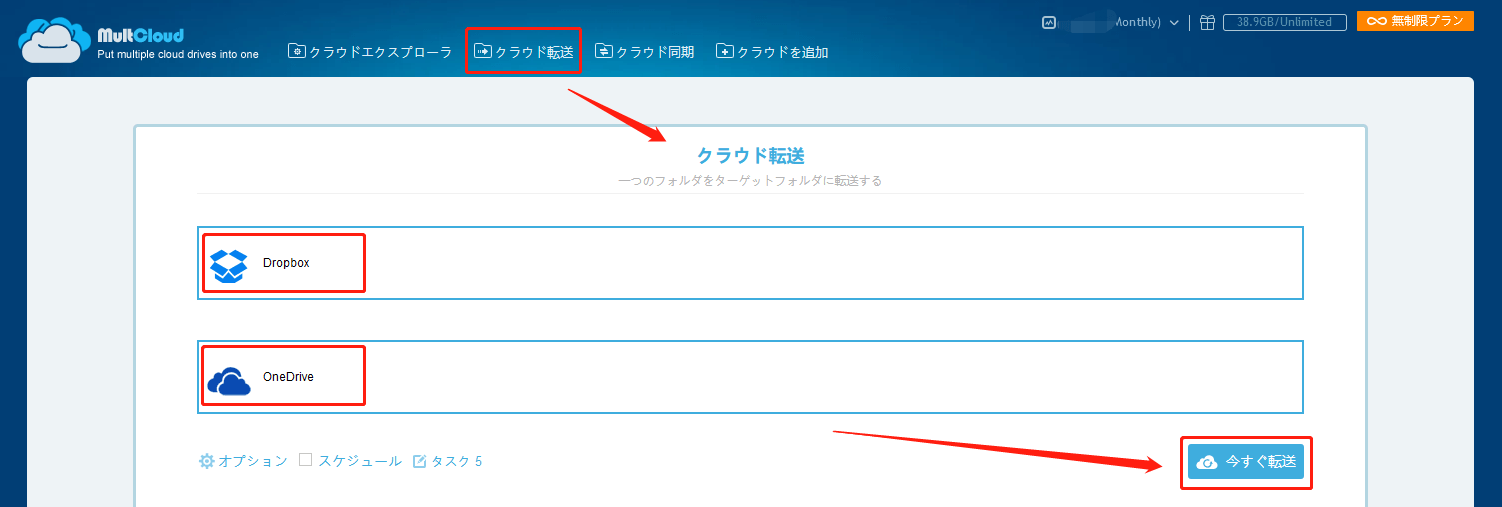Click the タスク list edit icon
The height and width of the screenshot is (507, 1502).
click(420, 461)
